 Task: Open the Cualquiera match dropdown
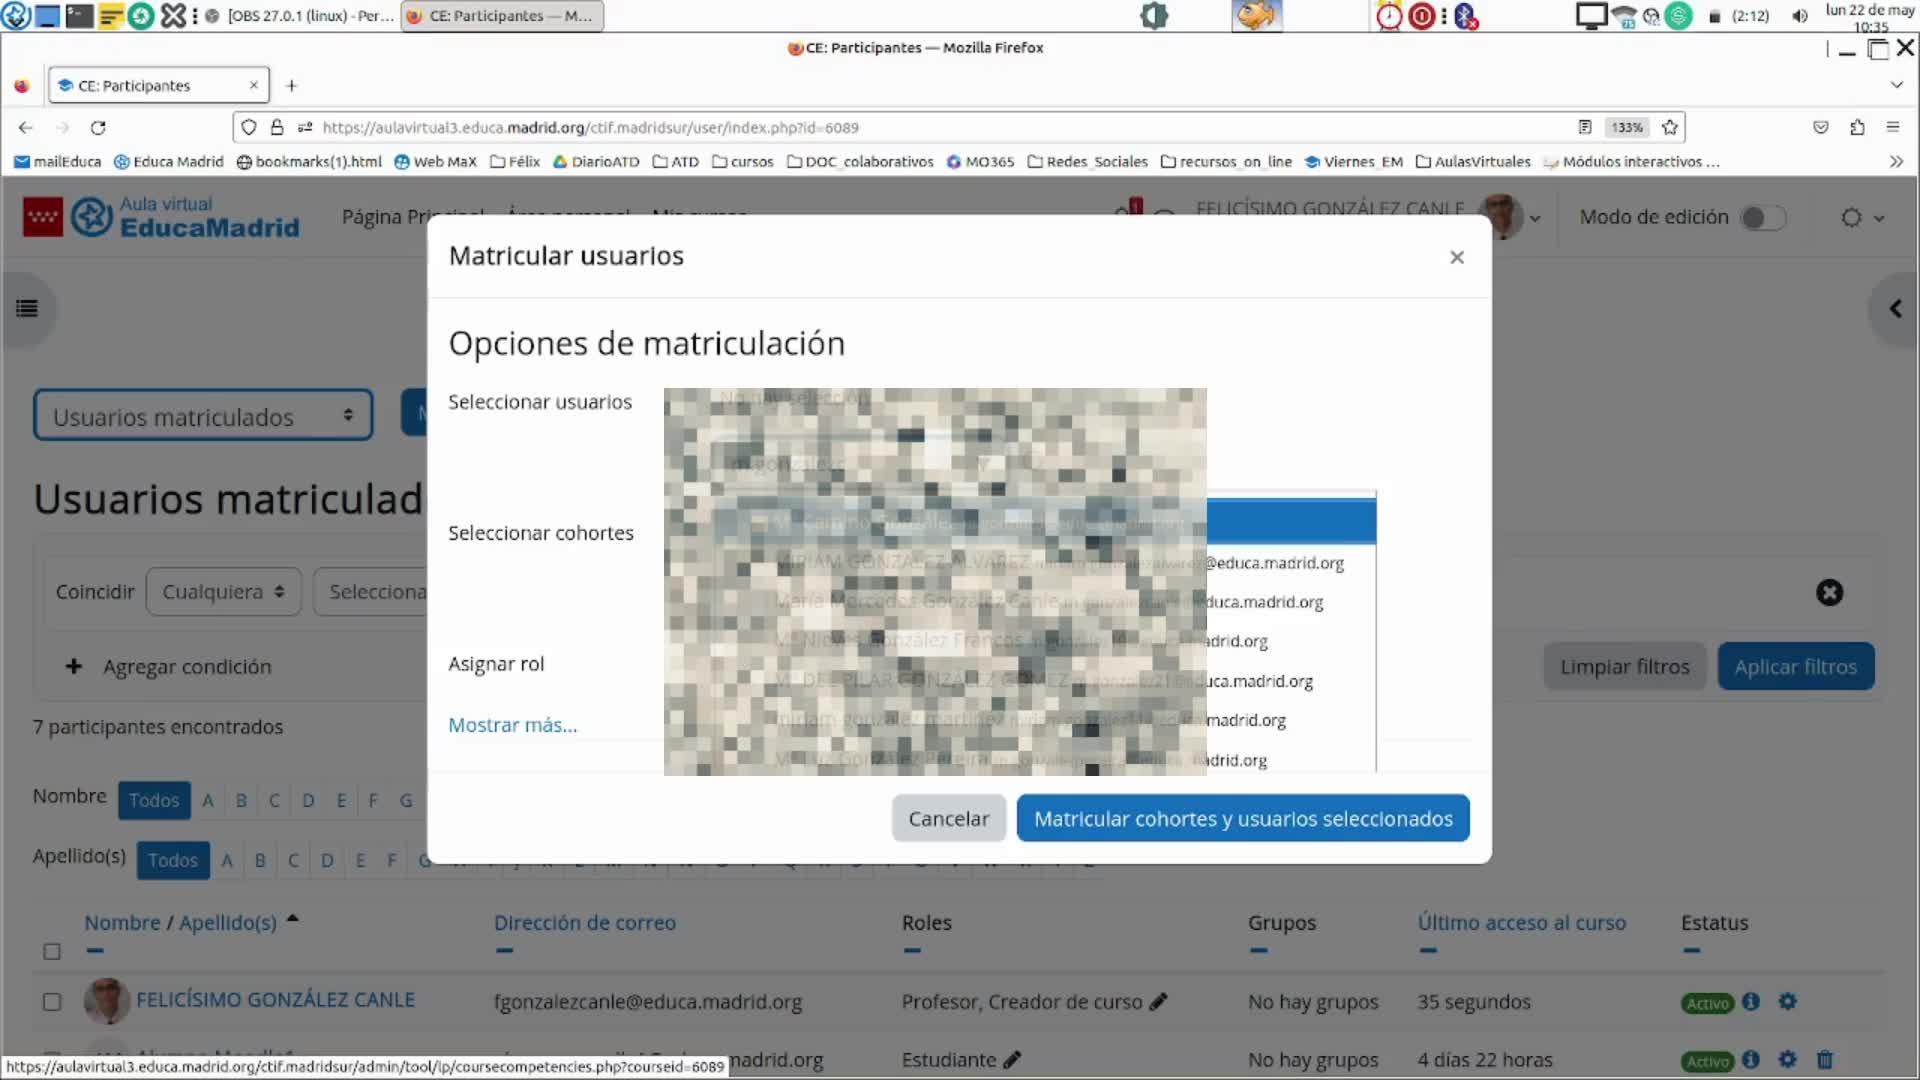pyautogui.click(x=223, y=592)
